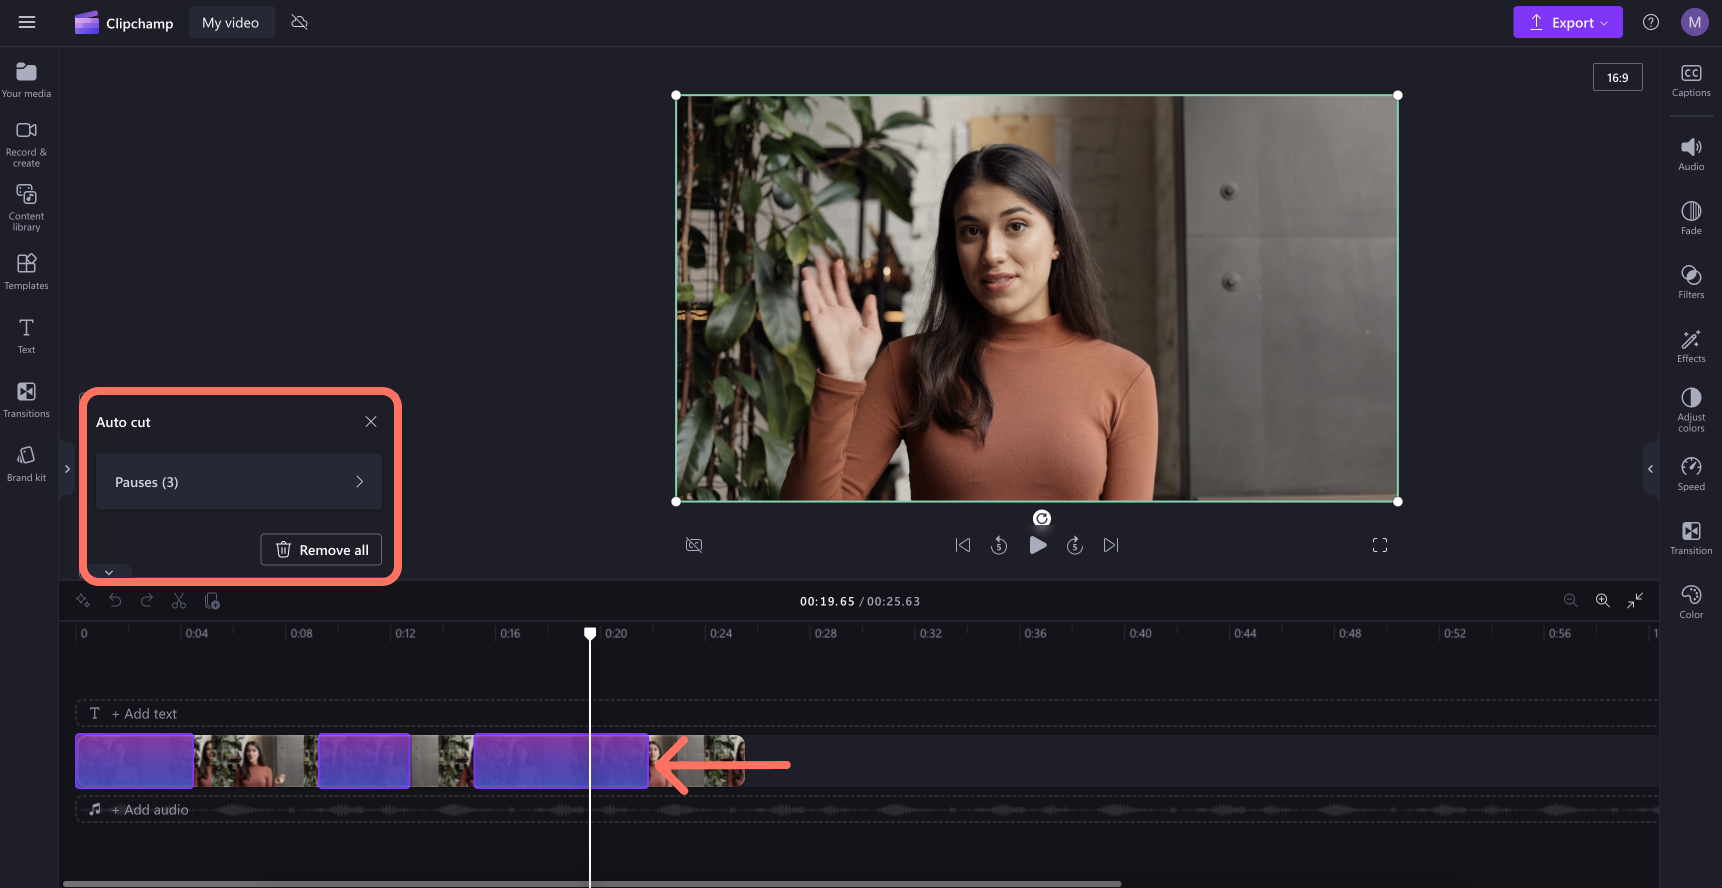Open the Export dropdown
The height and width of the screenshot is (888, 1722).
[x=1567, y=22]
